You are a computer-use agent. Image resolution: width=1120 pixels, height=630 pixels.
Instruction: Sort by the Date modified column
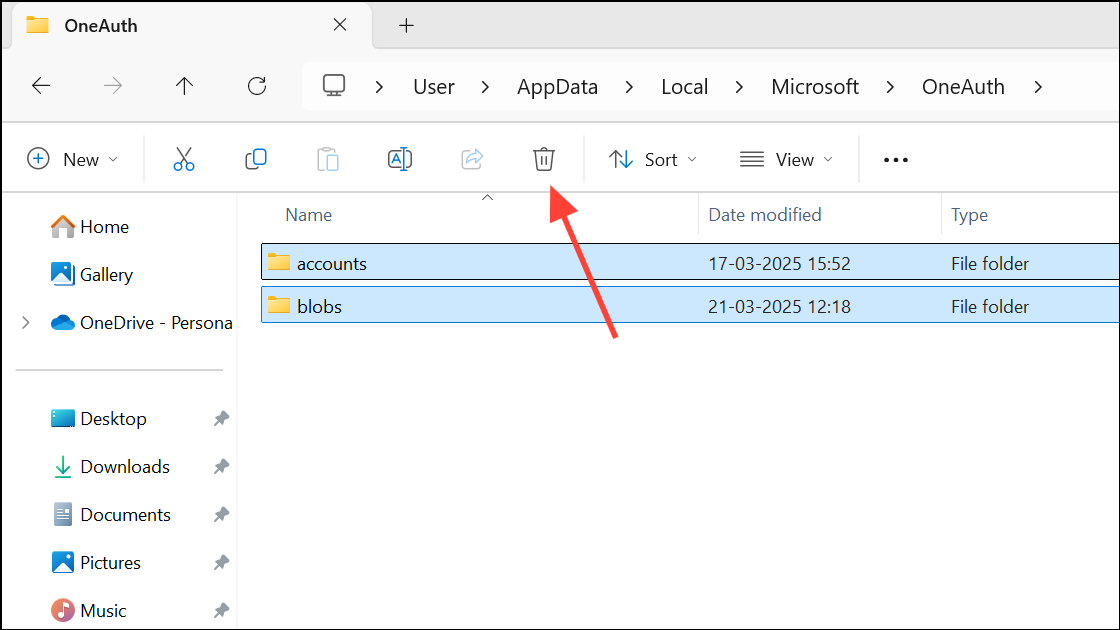click(764, 215)
